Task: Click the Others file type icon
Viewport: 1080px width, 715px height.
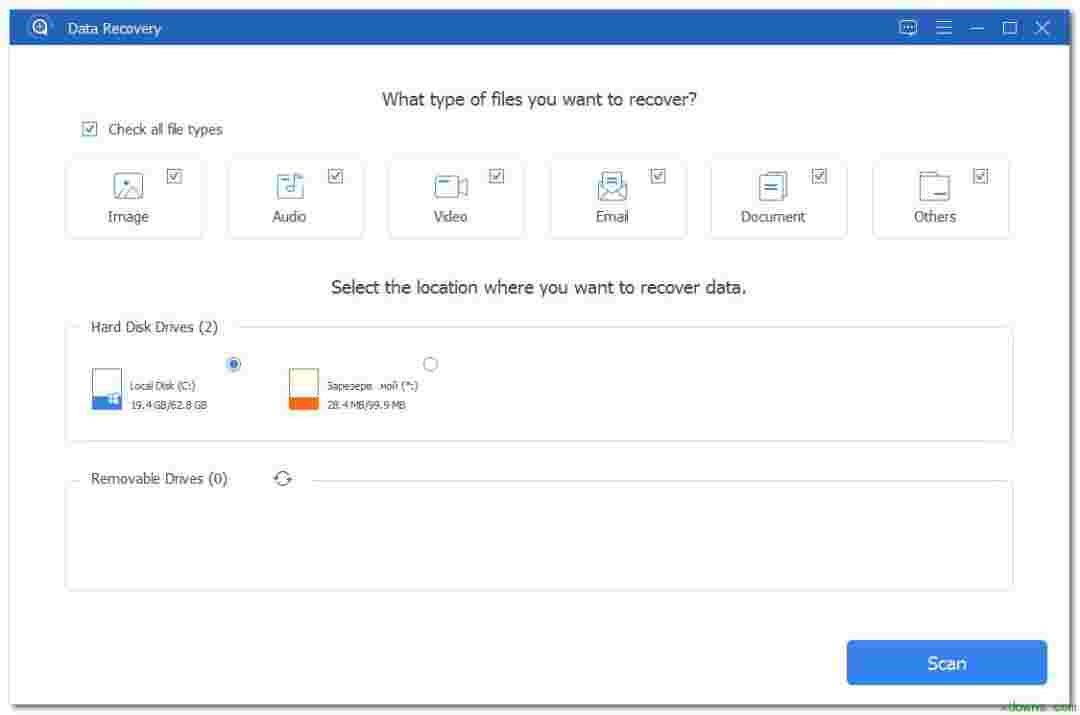Action: pyautogui.click(x=932, y=186)
